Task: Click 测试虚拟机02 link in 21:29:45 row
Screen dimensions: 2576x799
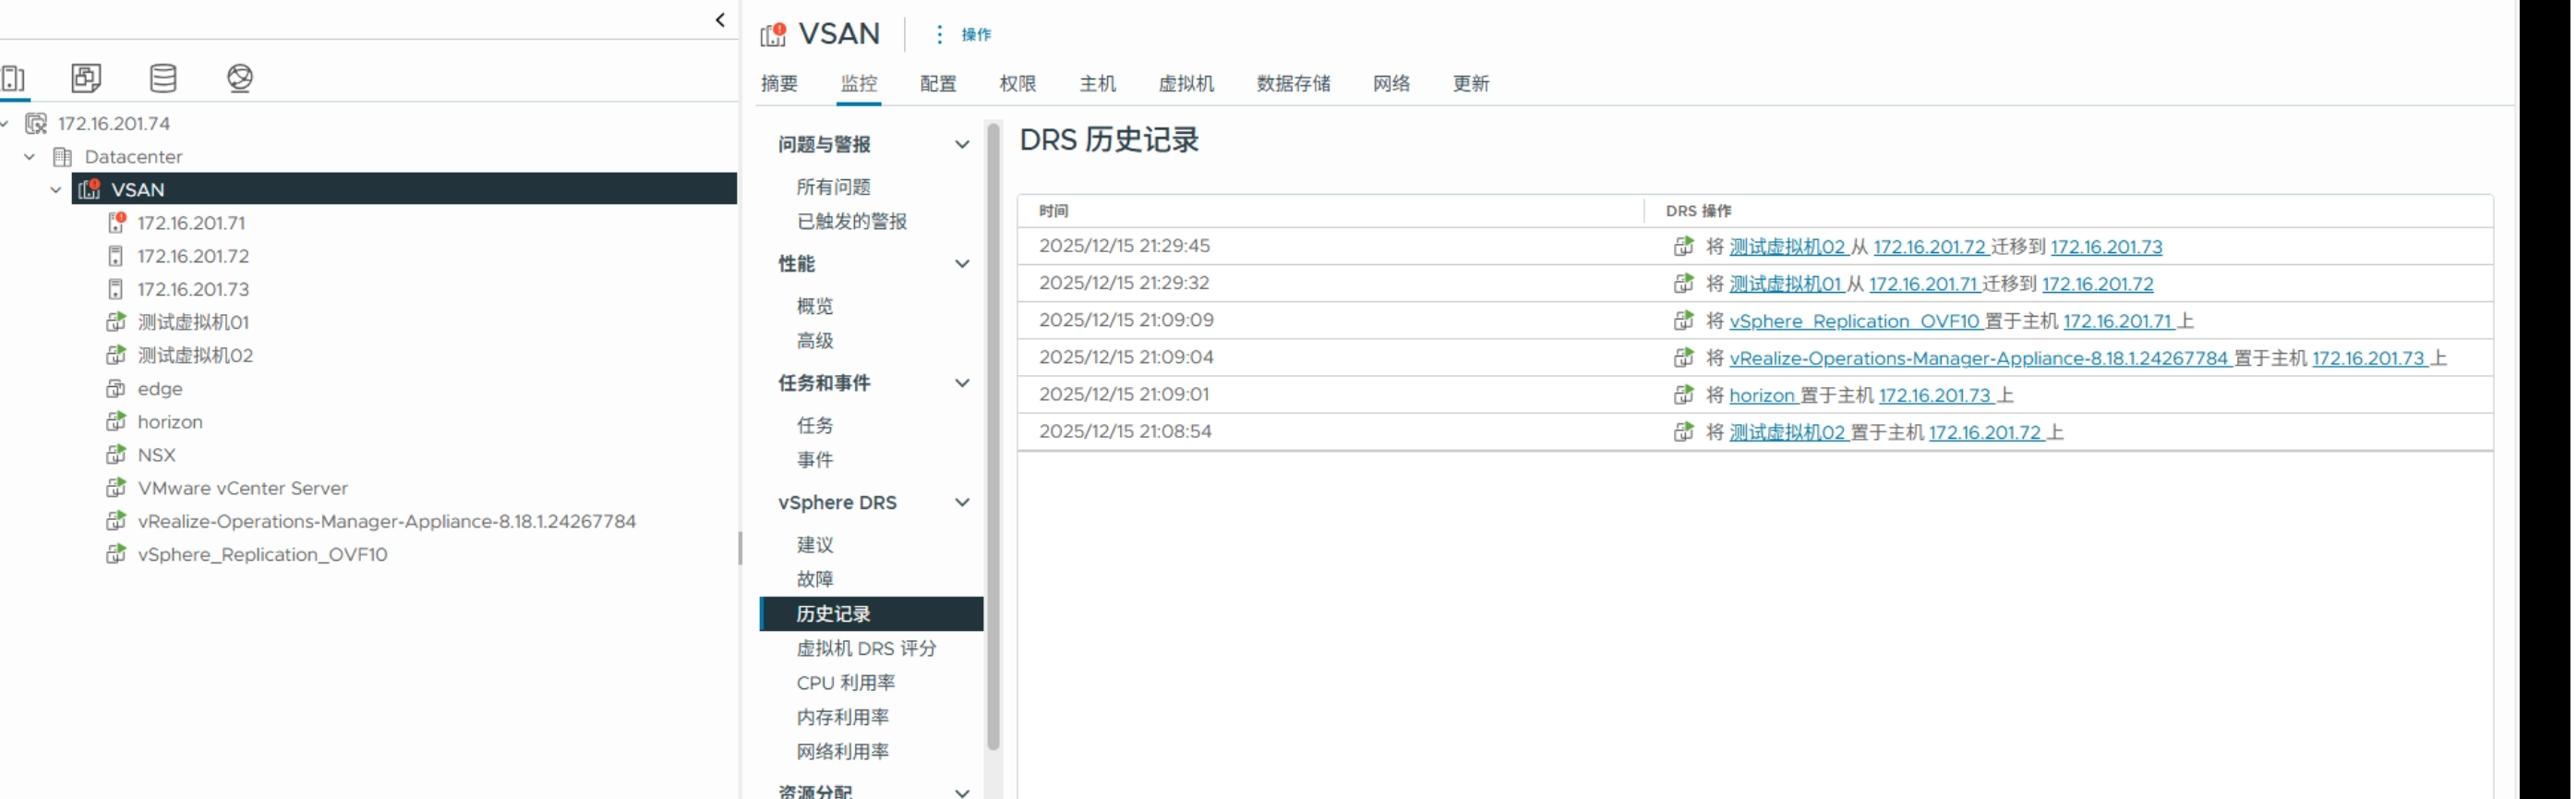Action: [1789, 246]
